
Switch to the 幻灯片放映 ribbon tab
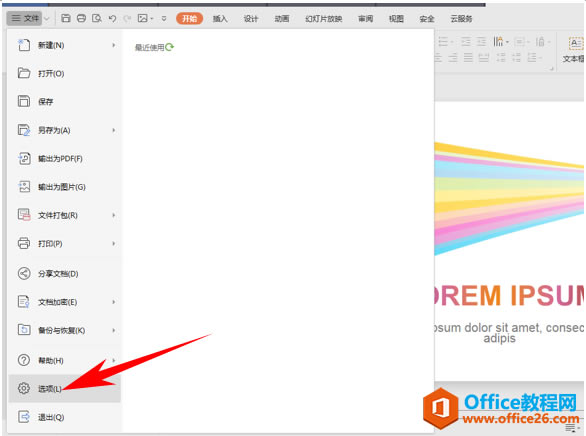point(324,19)
